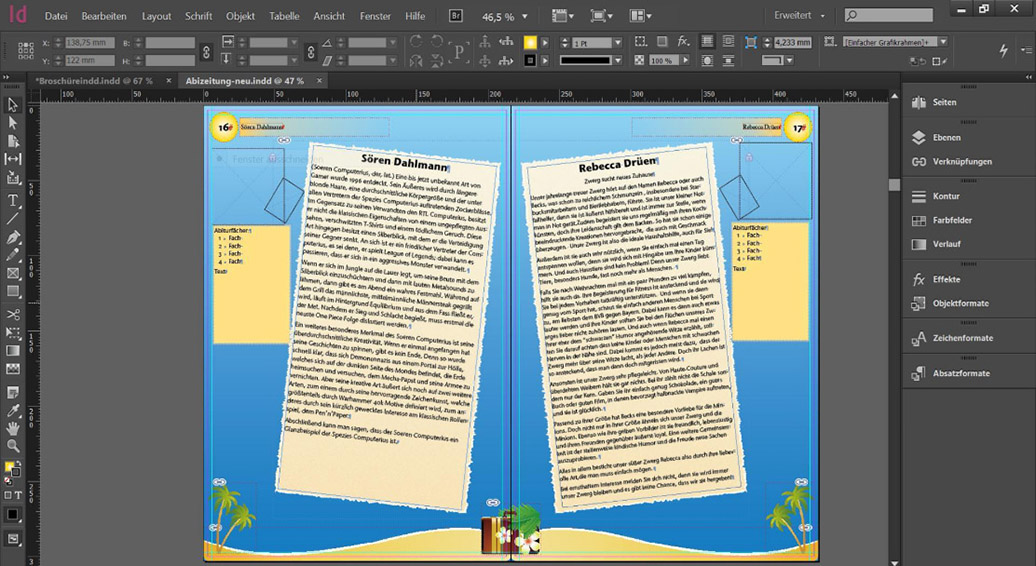Select the Eyedropper tool
The image size is (1036, 566).
[13, 409]
